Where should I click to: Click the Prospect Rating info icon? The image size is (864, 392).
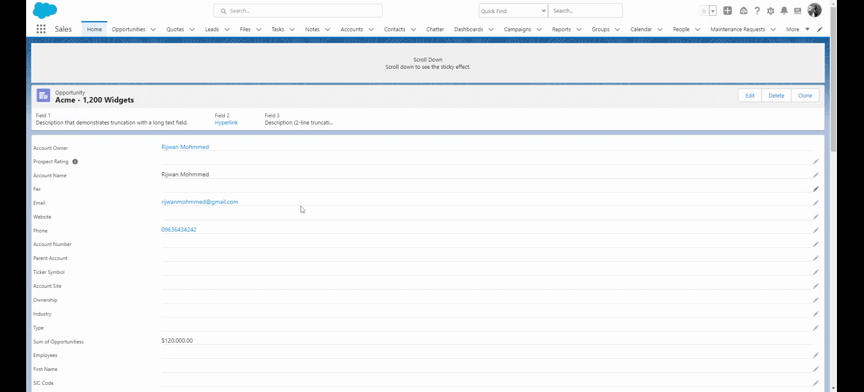pos(75,162)
